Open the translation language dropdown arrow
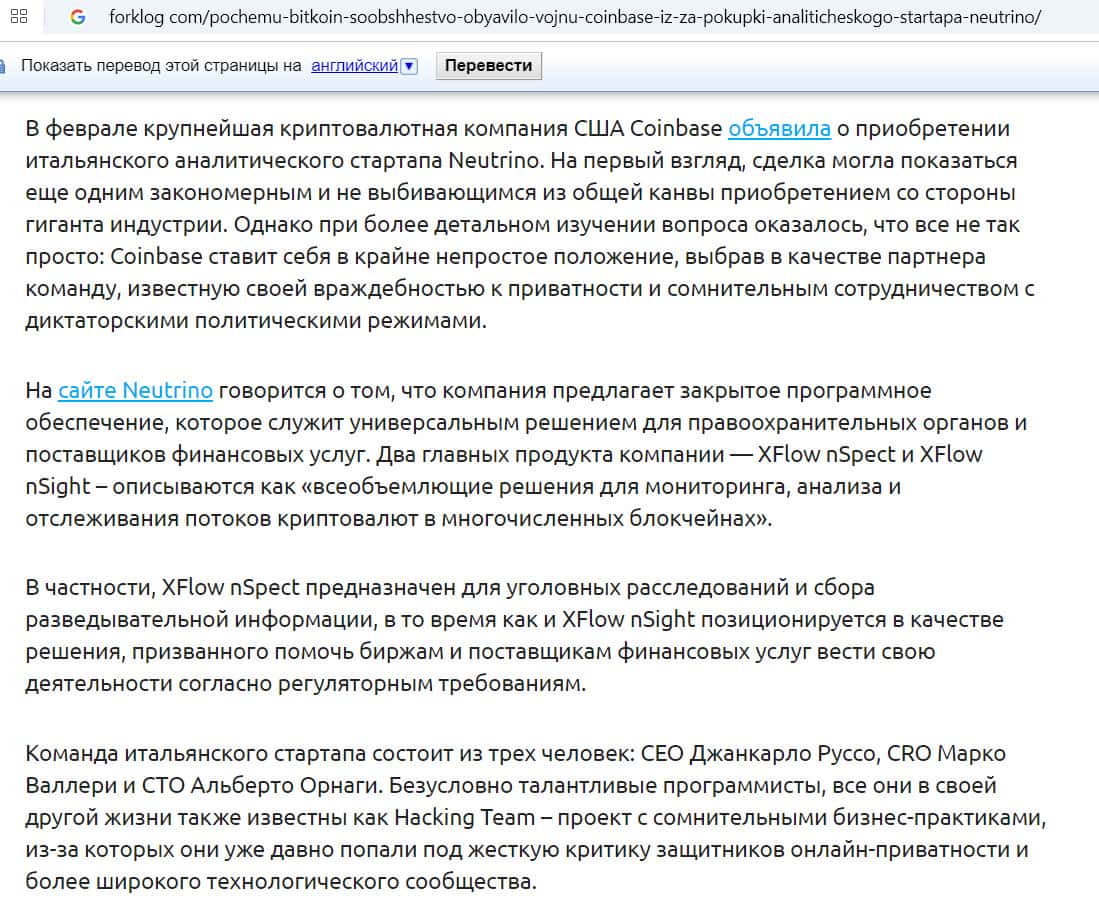The height and width of the screenshot is (917, 1099). (409, 66)
